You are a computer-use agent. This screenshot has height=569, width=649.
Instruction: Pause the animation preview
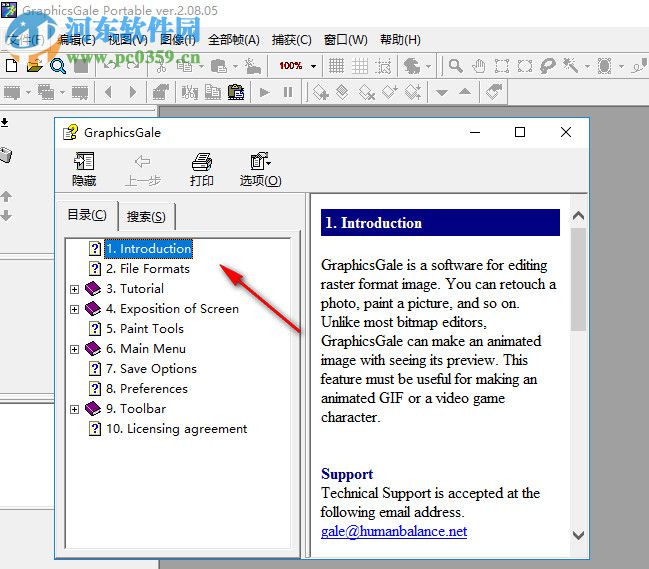point(288,92)
